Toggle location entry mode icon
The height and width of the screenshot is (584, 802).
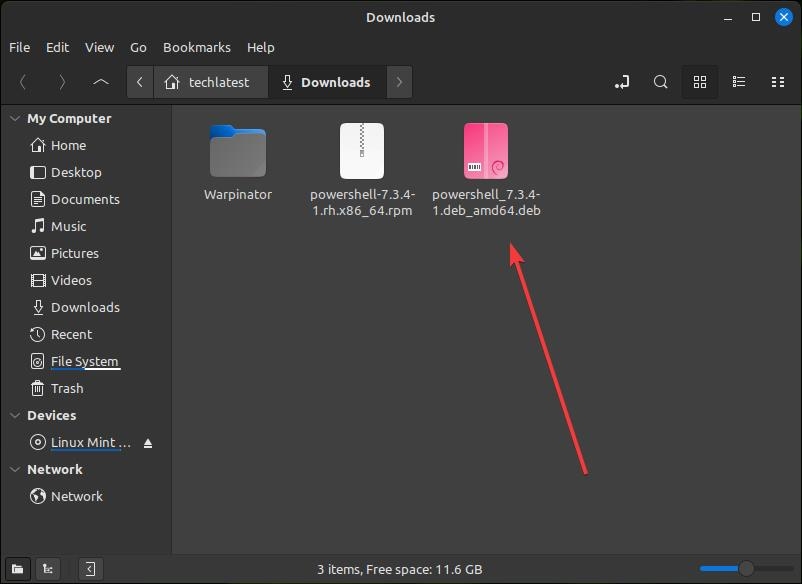pos(622,82)
